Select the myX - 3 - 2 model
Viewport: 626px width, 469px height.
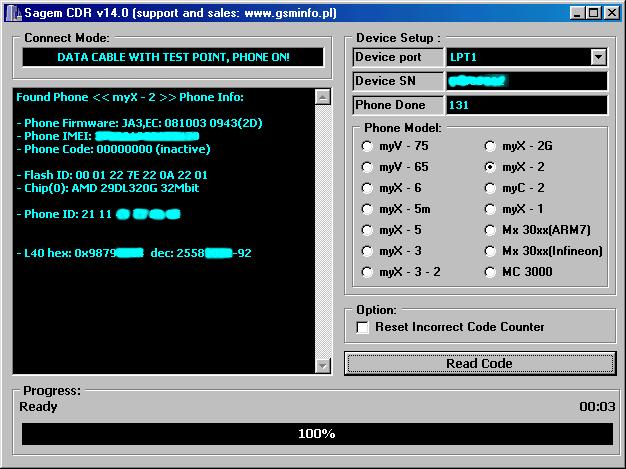(x=367, y=272)
